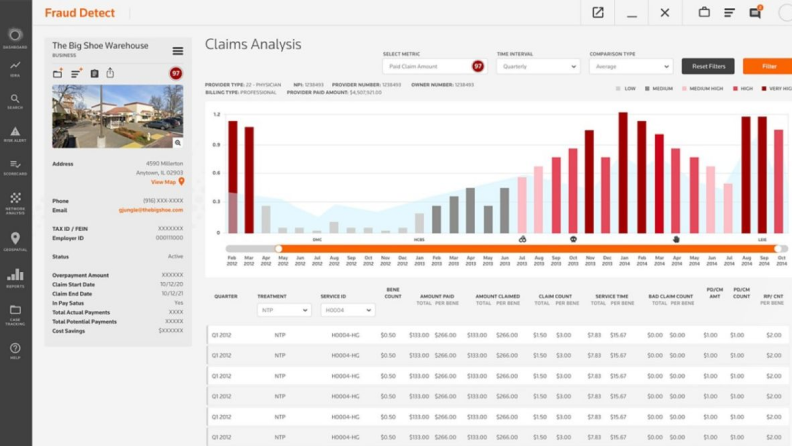Open the hamburger menu on business card

177,51
